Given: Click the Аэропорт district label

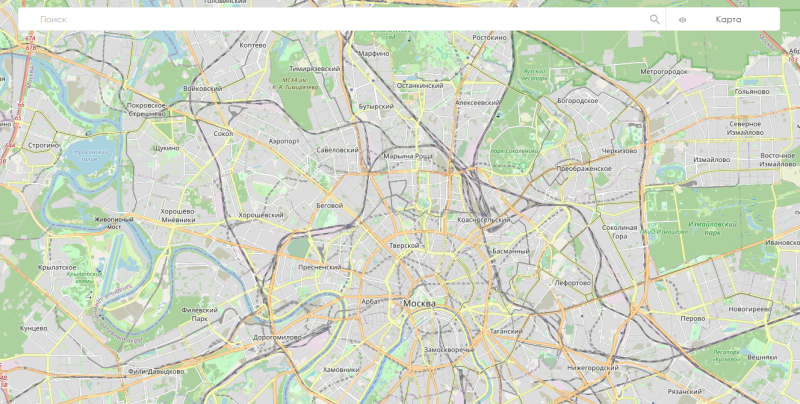Looking at the screenshot, I should pos(284,141).
